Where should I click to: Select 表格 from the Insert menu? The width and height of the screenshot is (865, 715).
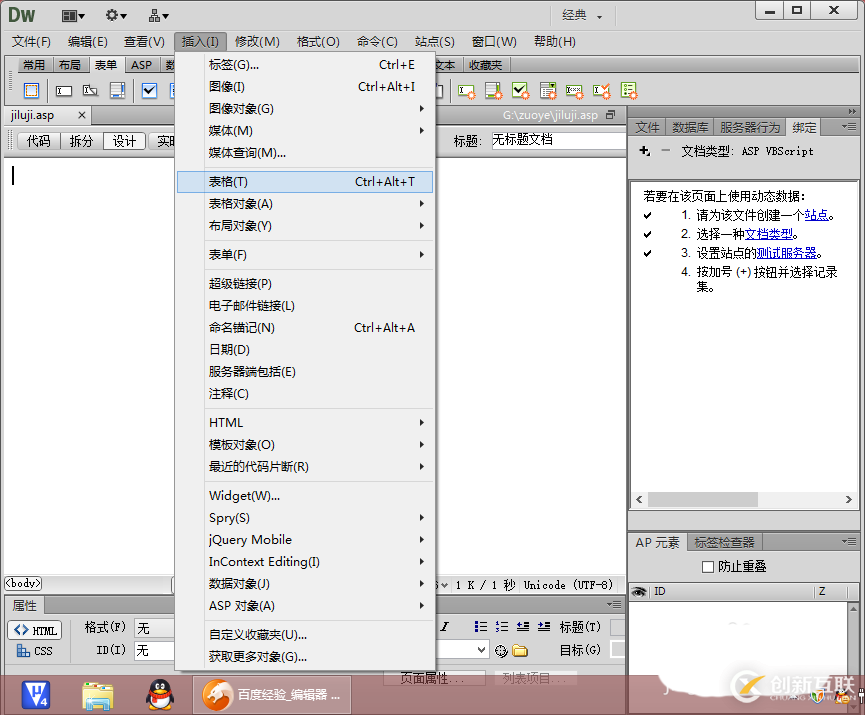point(230,181)
